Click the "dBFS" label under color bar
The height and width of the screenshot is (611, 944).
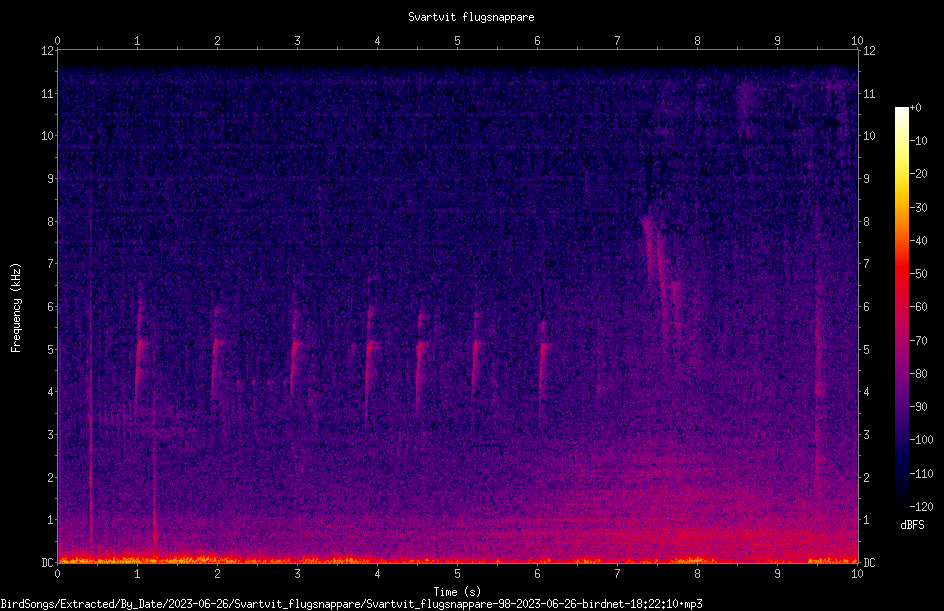[912, 525]
